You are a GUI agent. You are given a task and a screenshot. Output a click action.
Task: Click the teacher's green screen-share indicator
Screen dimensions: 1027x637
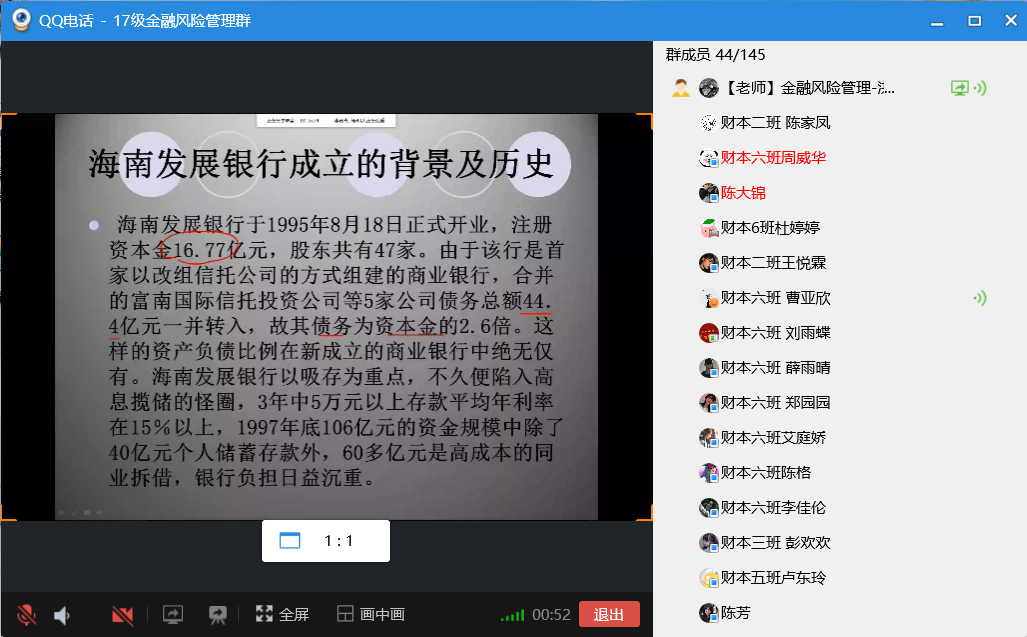(x=959, y=88)
